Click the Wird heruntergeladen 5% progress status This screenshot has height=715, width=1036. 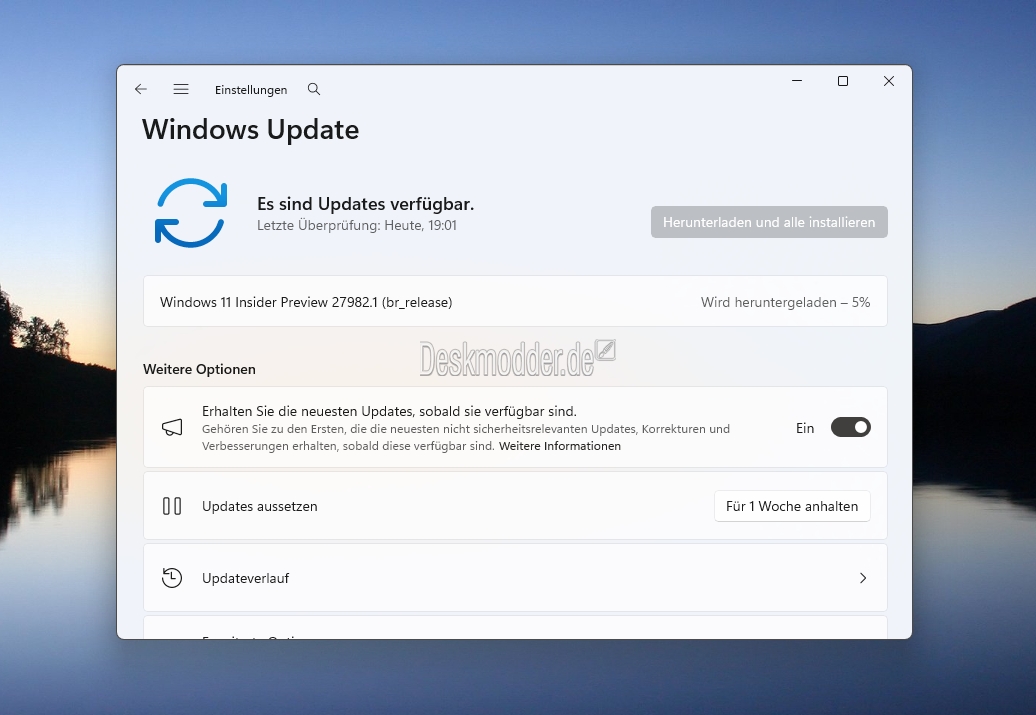[785, 302]
